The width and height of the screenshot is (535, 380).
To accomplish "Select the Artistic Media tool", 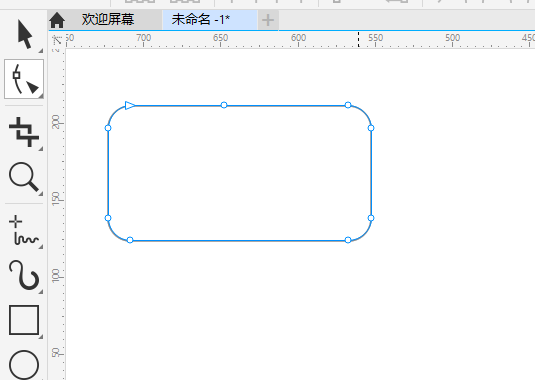I will 24,275.
